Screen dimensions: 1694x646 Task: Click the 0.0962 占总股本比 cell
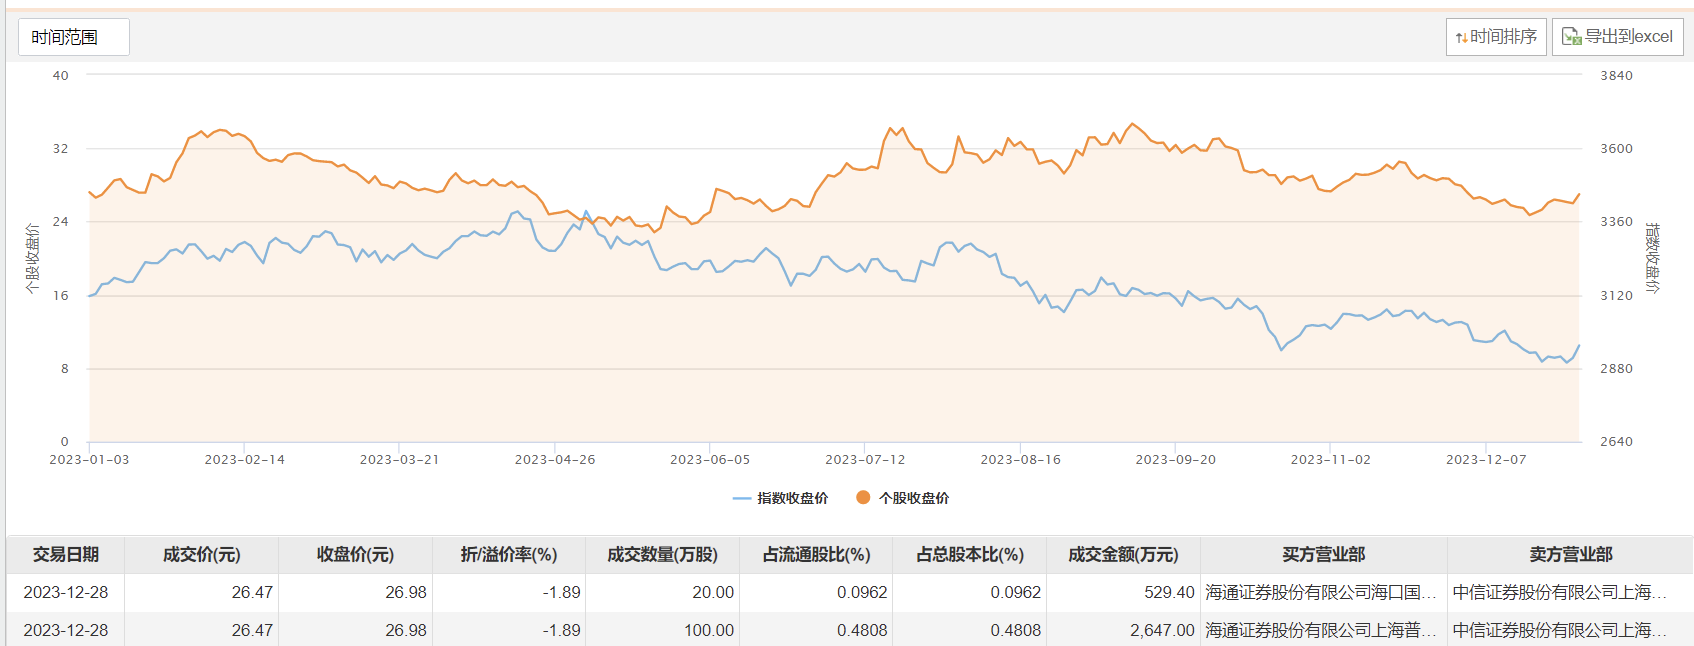970,592
